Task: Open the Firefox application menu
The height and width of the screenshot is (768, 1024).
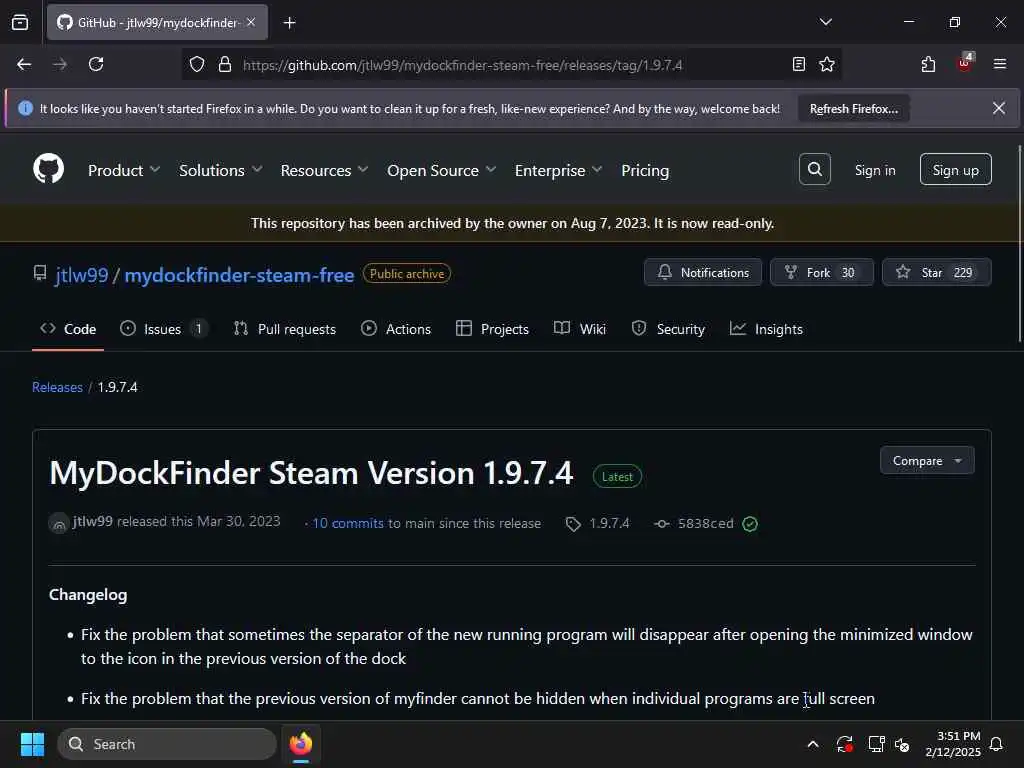Action: (x=999, y=64)
